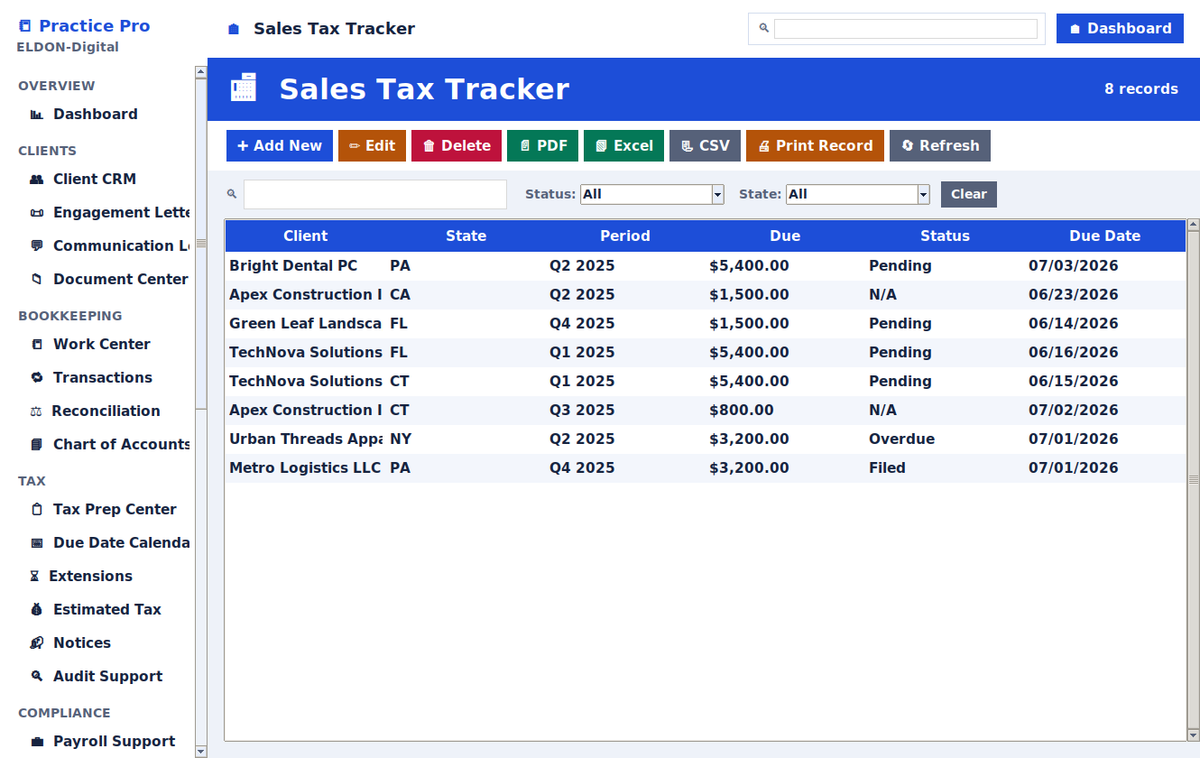Viewport: 1200px width, 758px height.
Task: Open Transactions menu item
Action: pyautogui.click(x=102, y=378)
